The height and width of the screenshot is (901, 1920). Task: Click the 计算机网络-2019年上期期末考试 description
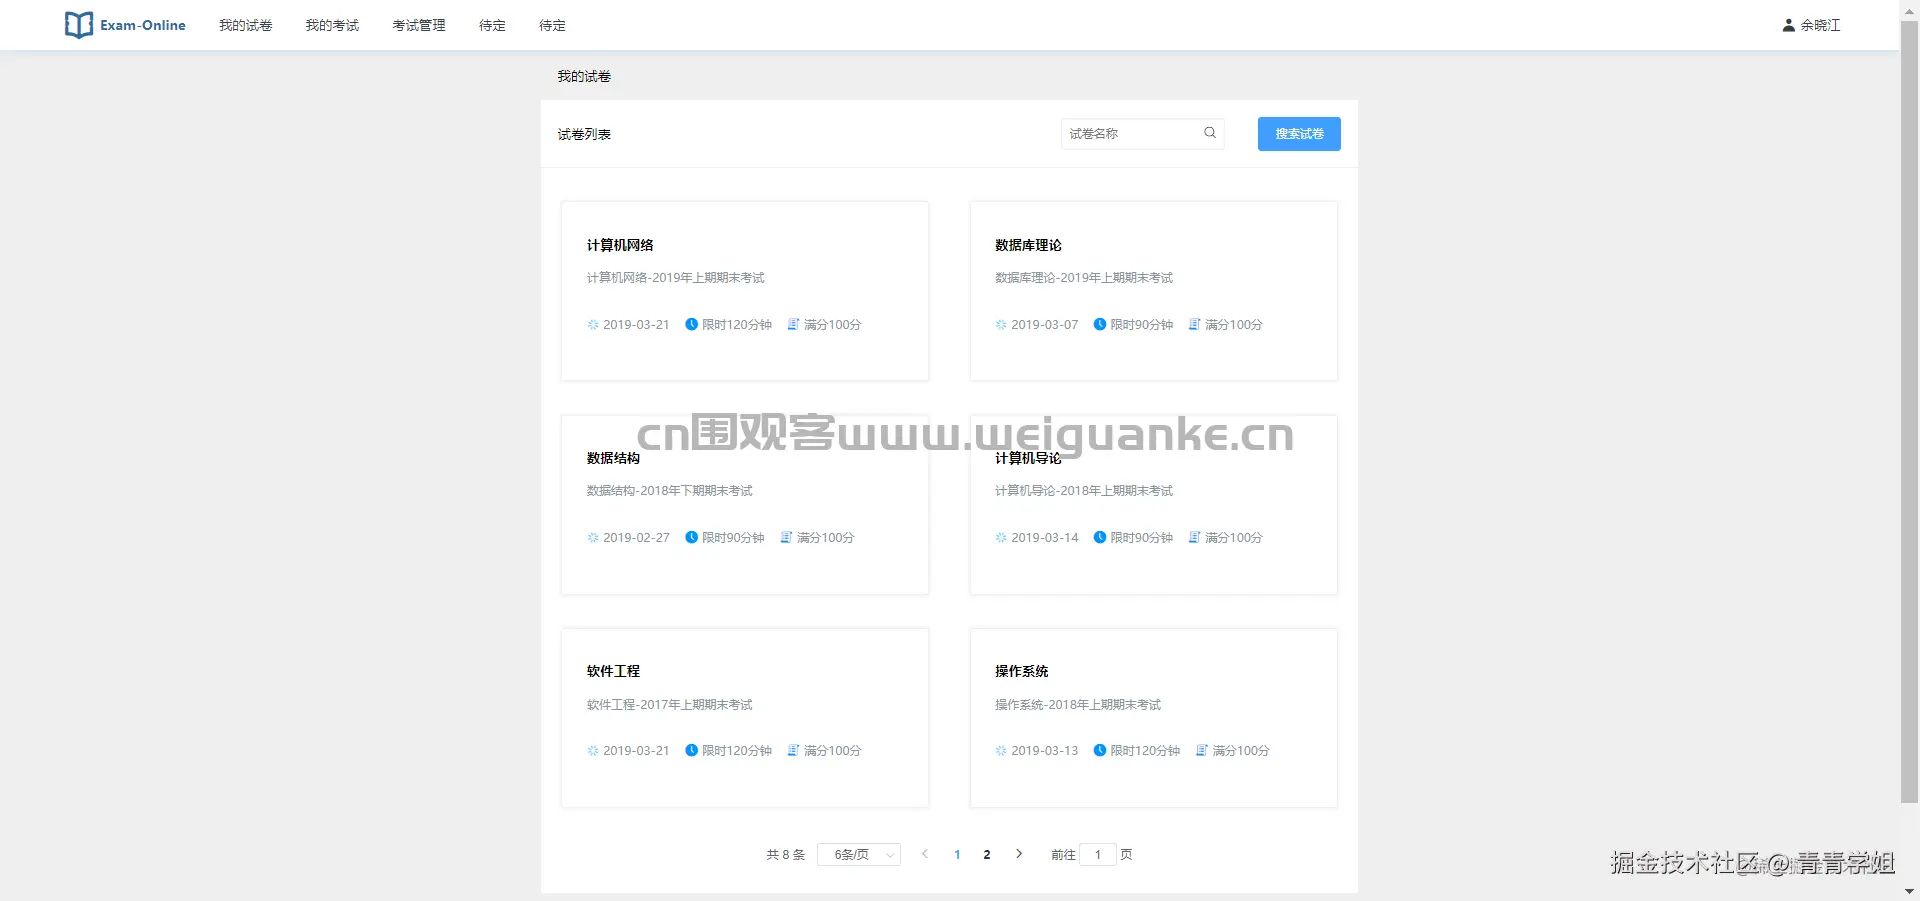[675, 278]
